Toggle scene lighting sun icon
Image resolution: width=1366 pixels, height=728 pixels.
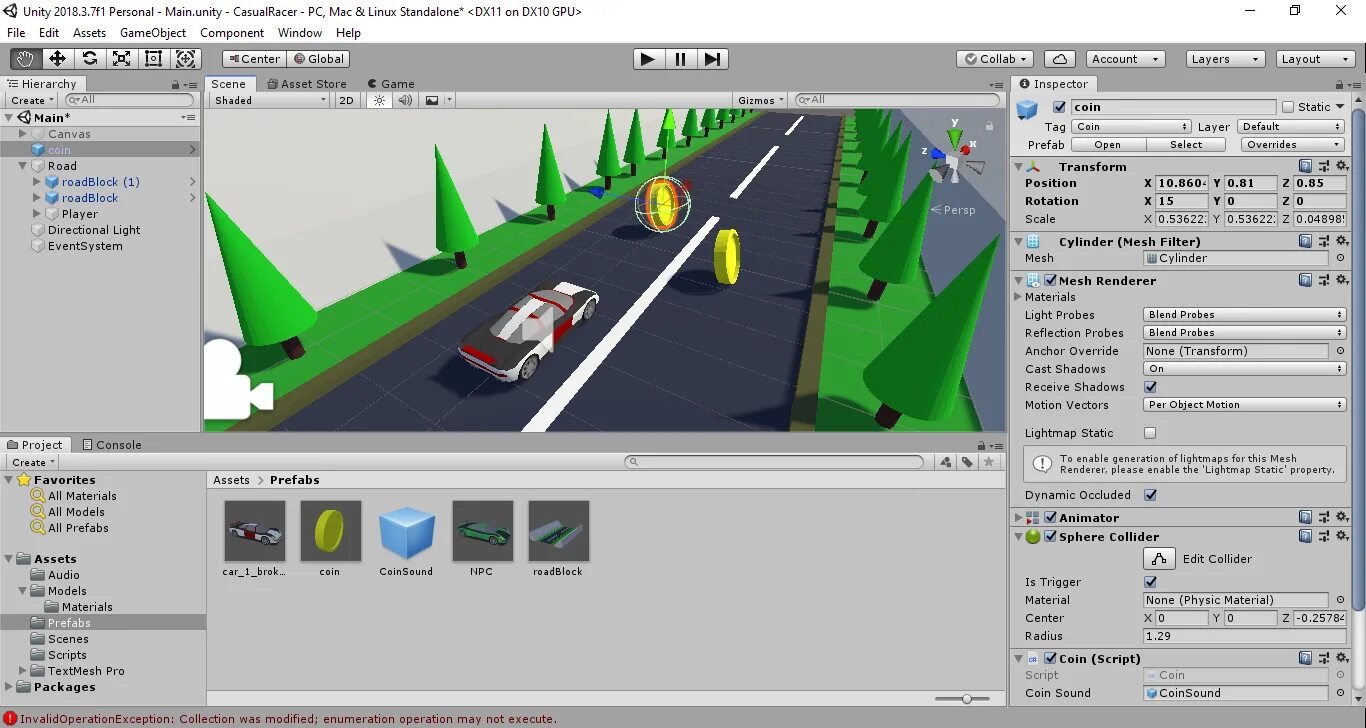coord(378,100)
